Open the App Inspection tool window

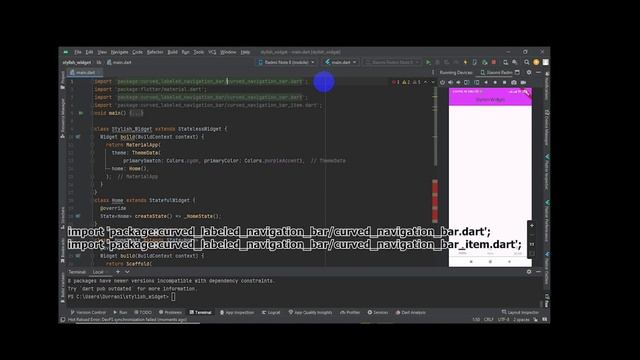237,312
